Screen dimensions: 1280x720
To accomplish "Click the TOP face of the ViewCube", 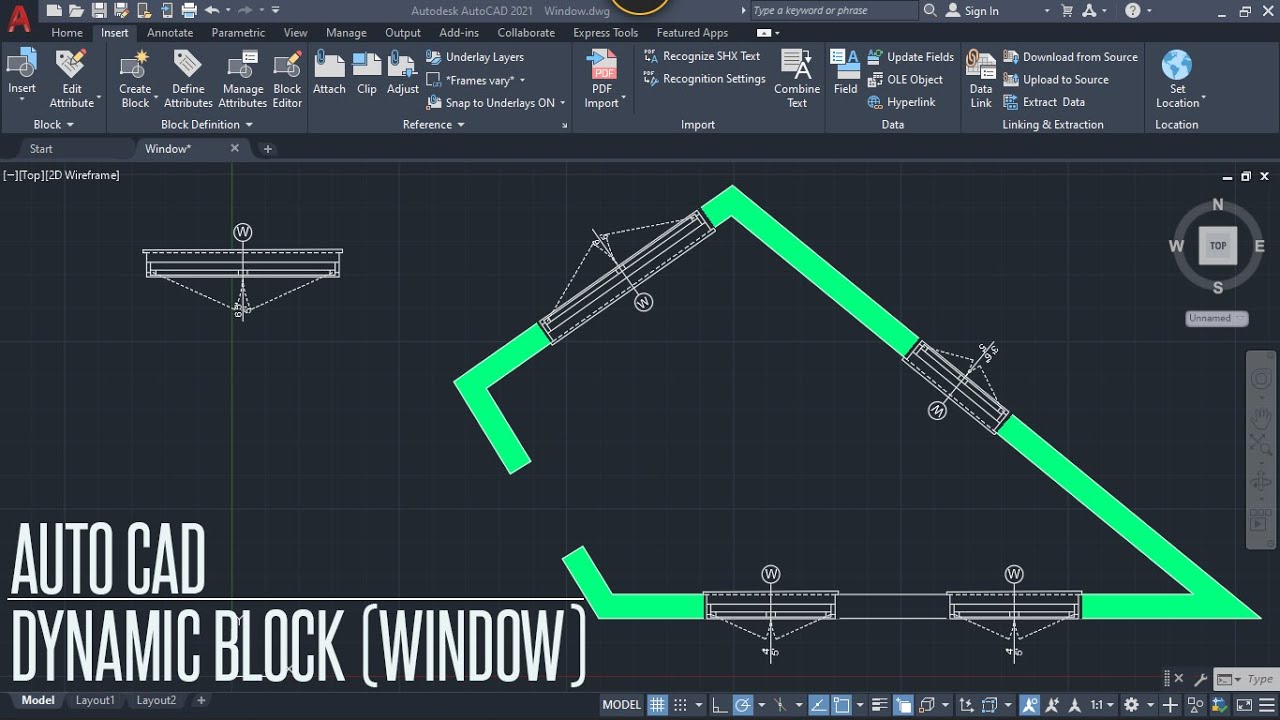I will pos(1218,245).
